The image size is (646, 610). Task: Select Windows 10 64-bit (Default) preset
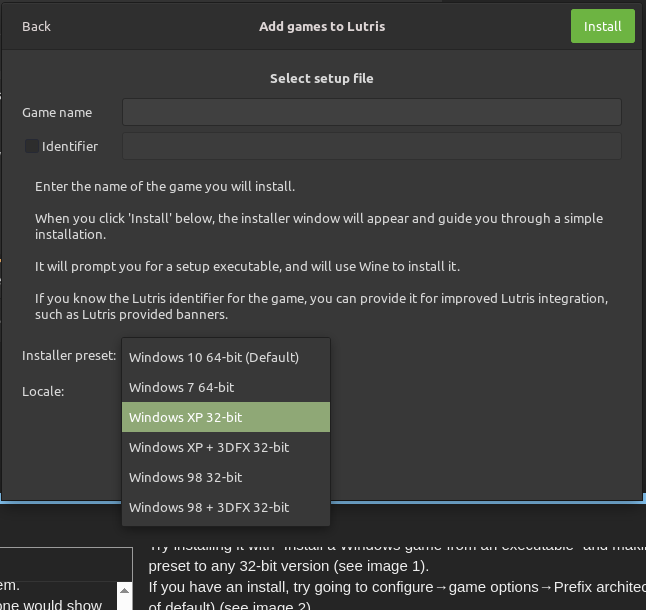226,357
